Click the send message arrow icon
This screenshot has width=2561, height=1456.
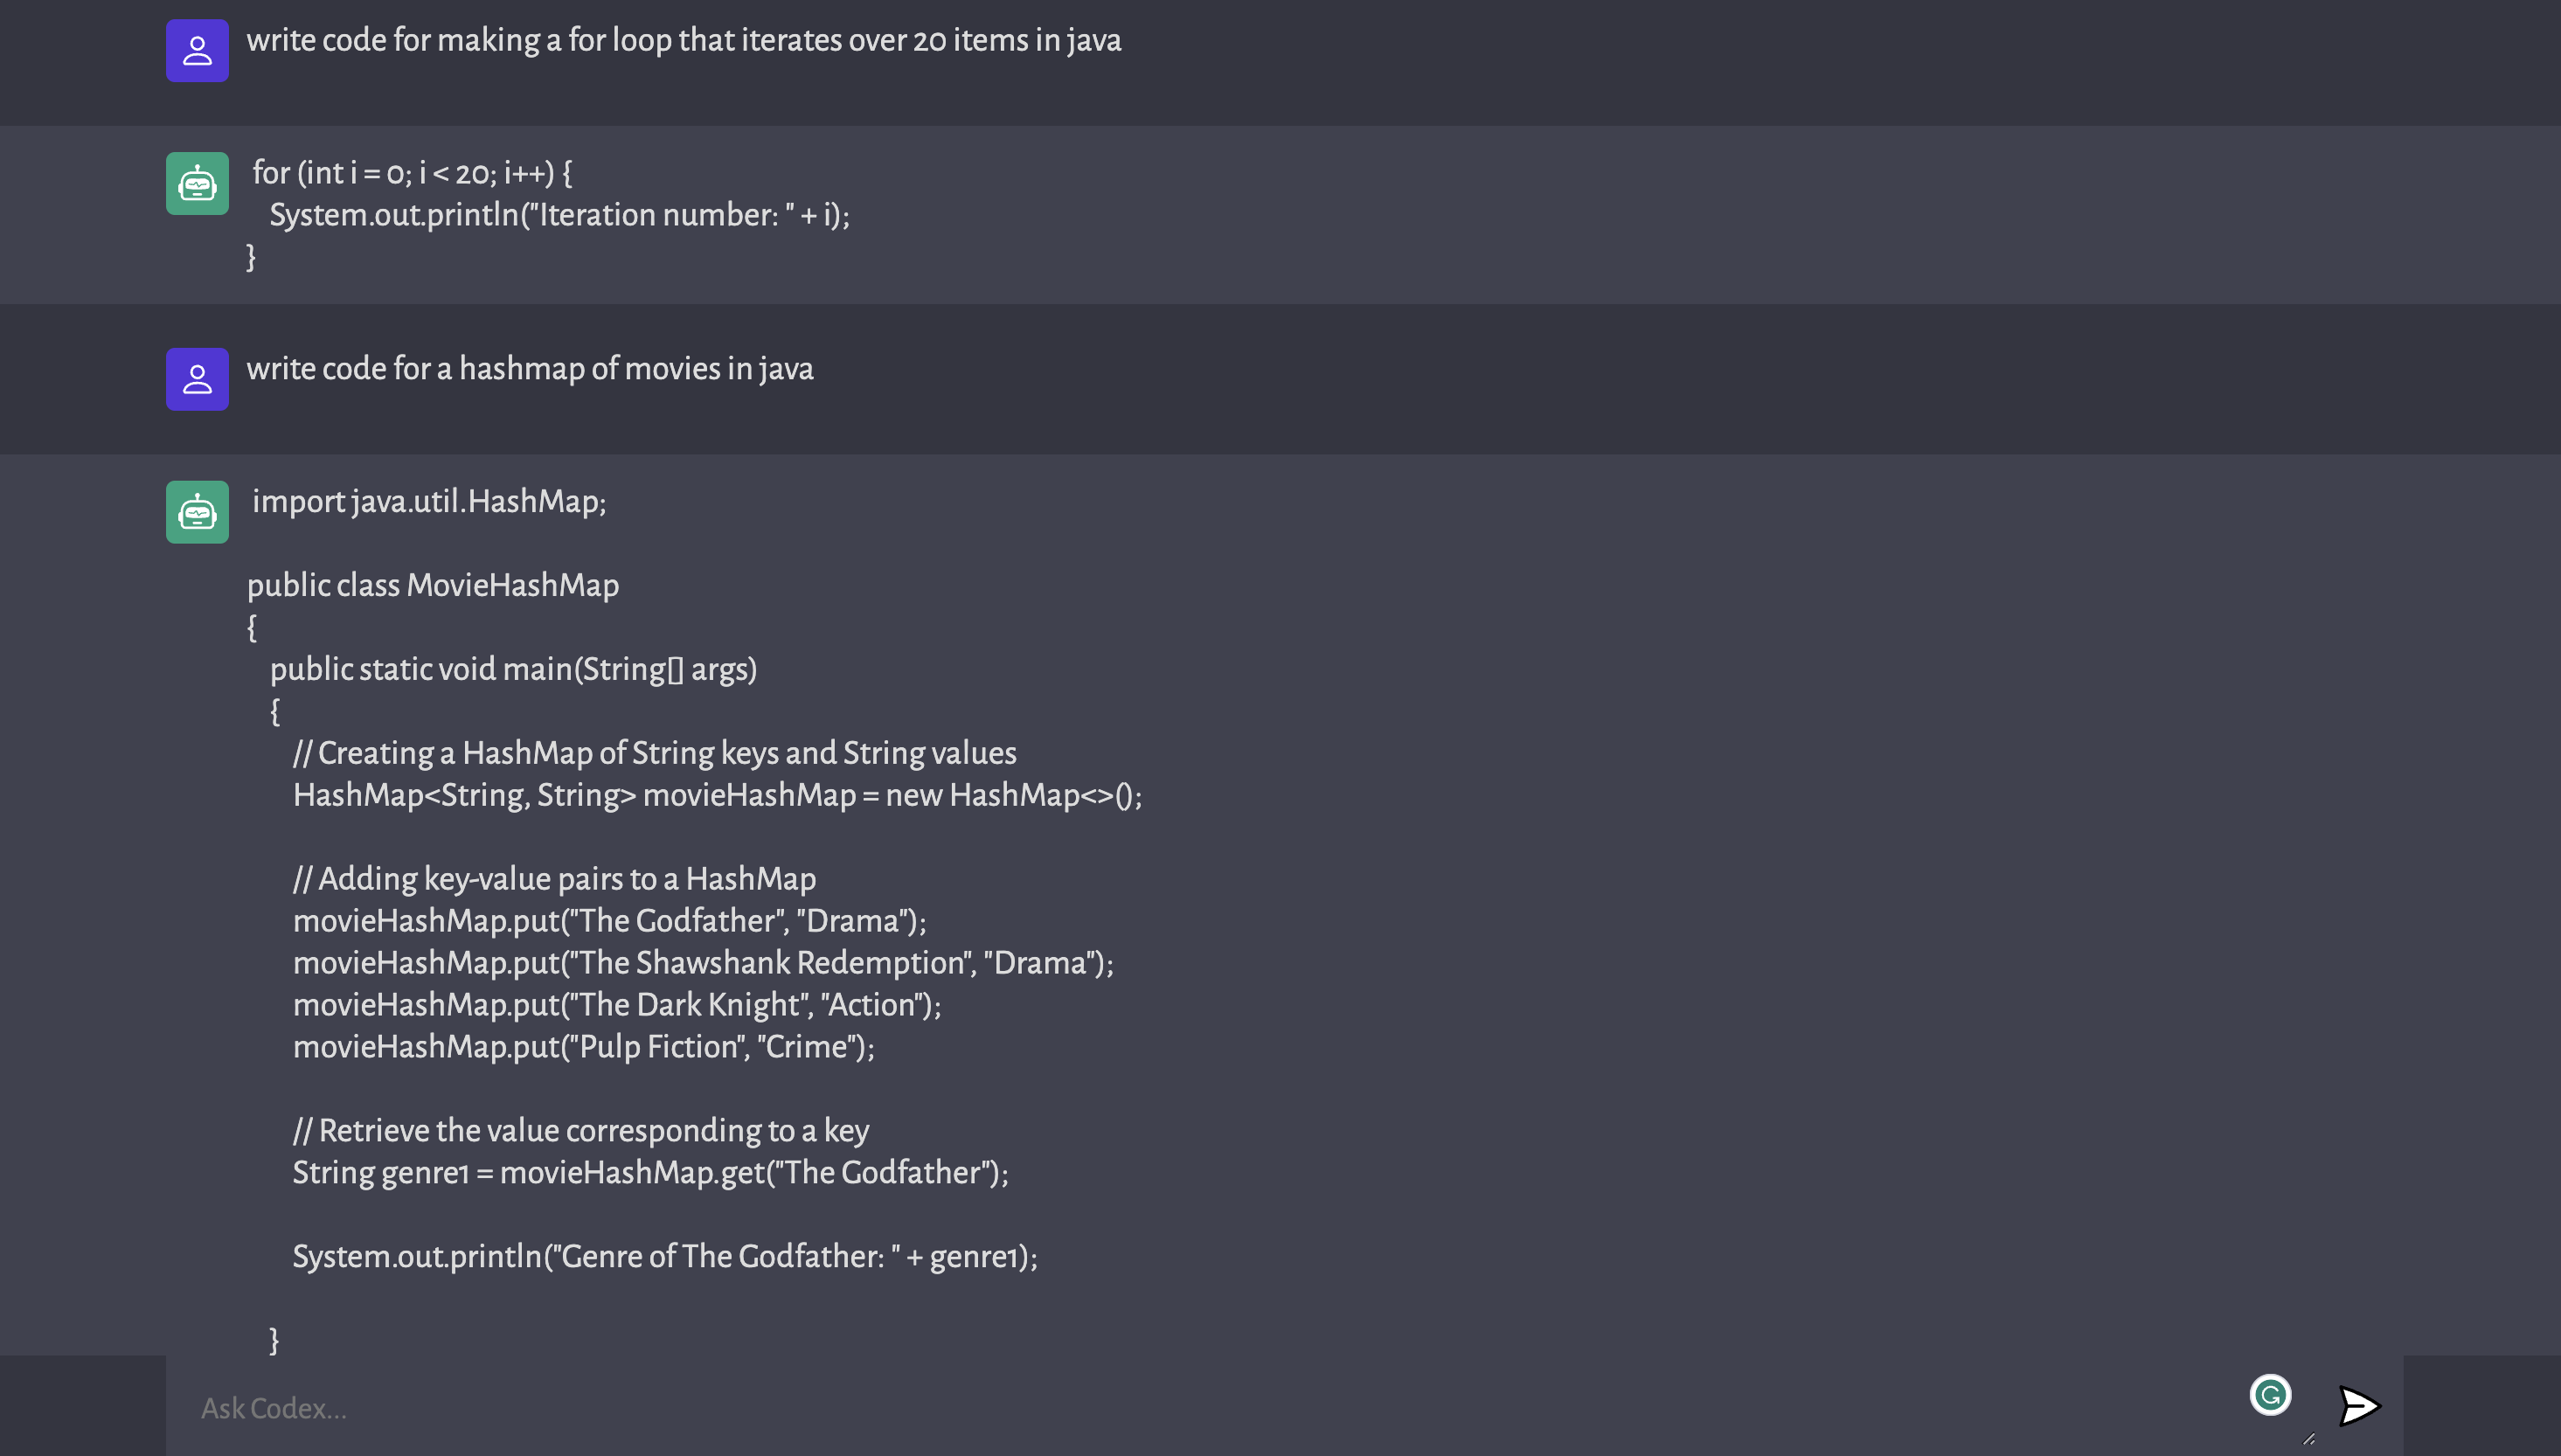click(2359, 1406)
